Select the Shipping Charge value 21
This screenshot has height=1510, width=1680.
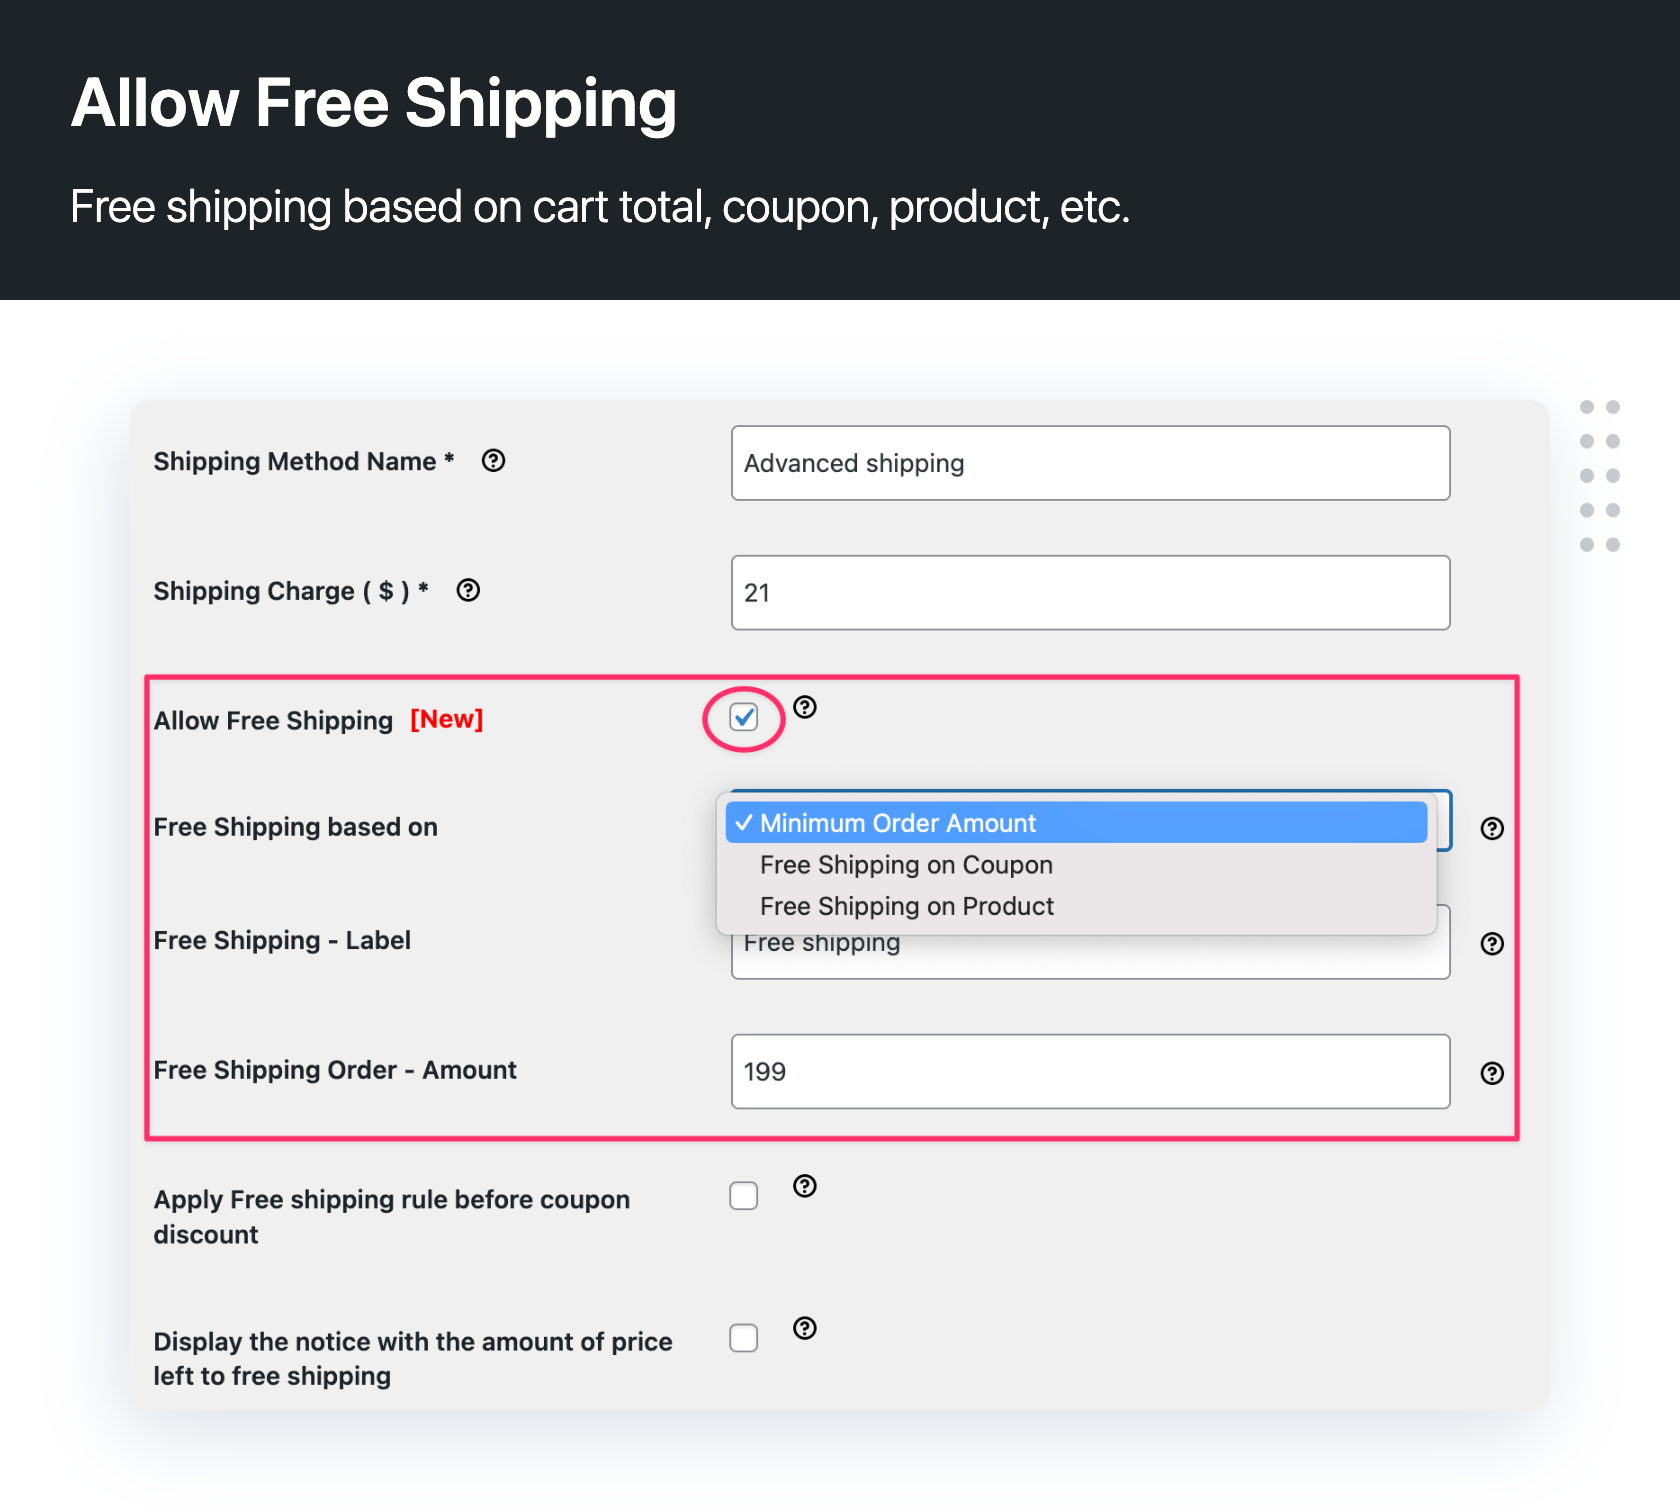(x=1090, y=592)
